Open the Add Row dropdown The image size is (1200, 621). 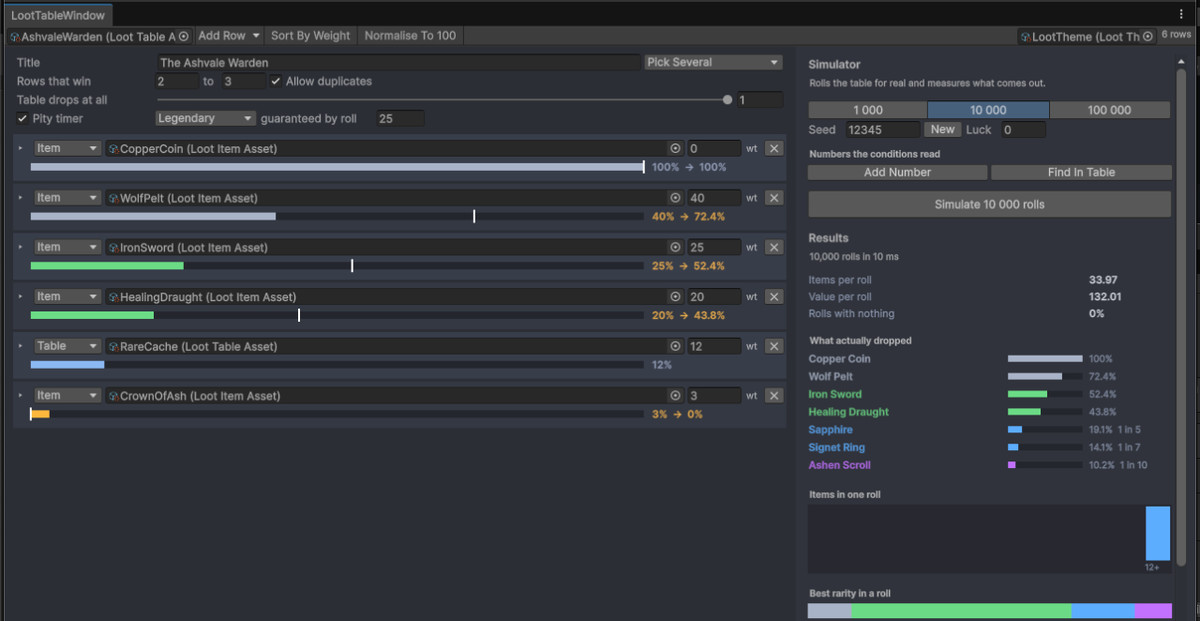click(x=229, y=36)
